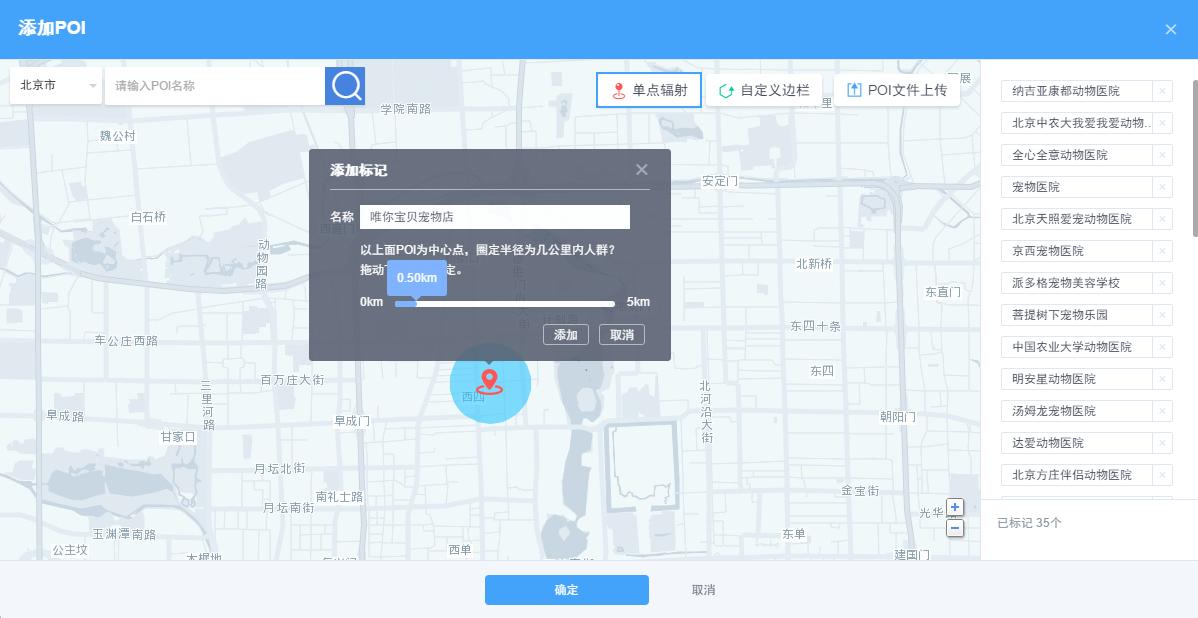
Task: Open POI文件上传 file upload
Action: point(897,89)
